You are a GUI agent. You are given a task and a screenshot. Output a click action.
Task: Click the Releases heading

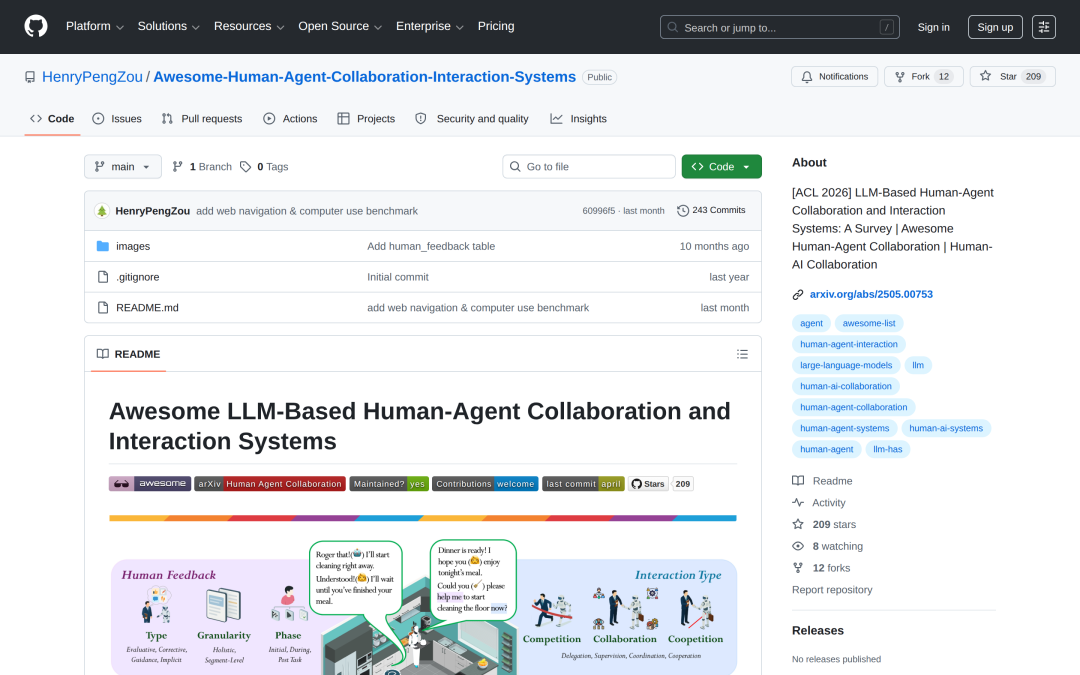coord(818,630)
